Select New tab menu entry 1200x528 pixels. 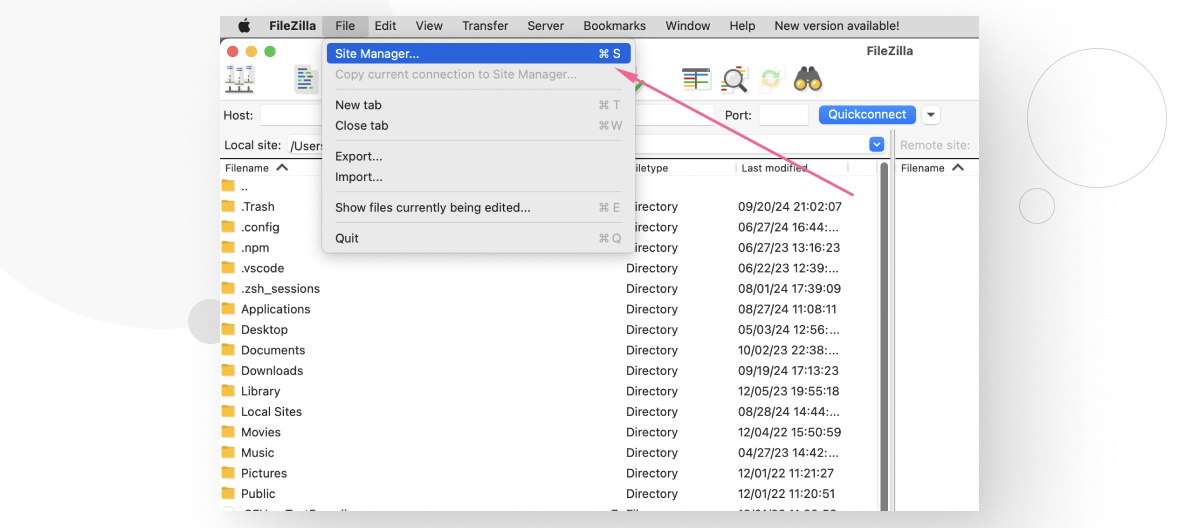coord(358,105)
